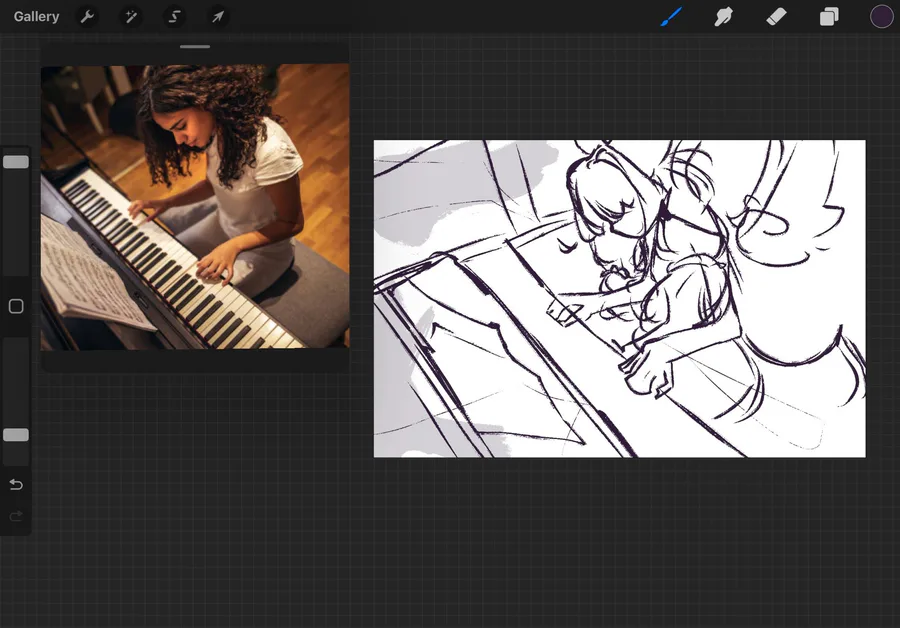The image size is (900, 628).
Task: Redo the last undone stroke
Action: [16, 516]
